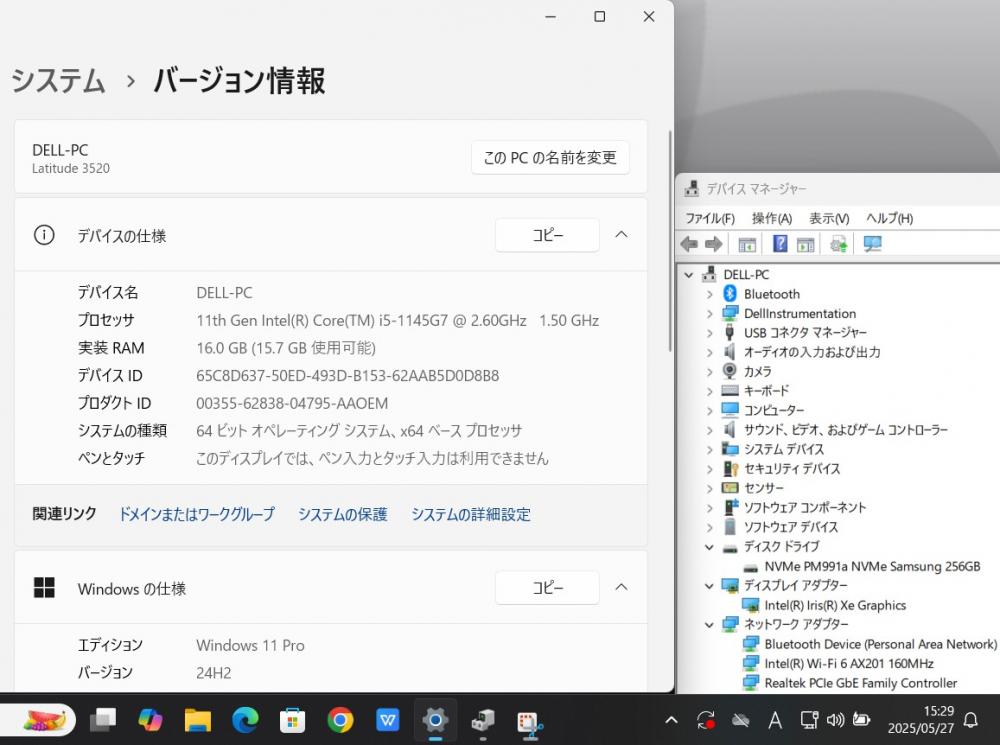Open Snipping Tool from the taskbar

point(530,722)
